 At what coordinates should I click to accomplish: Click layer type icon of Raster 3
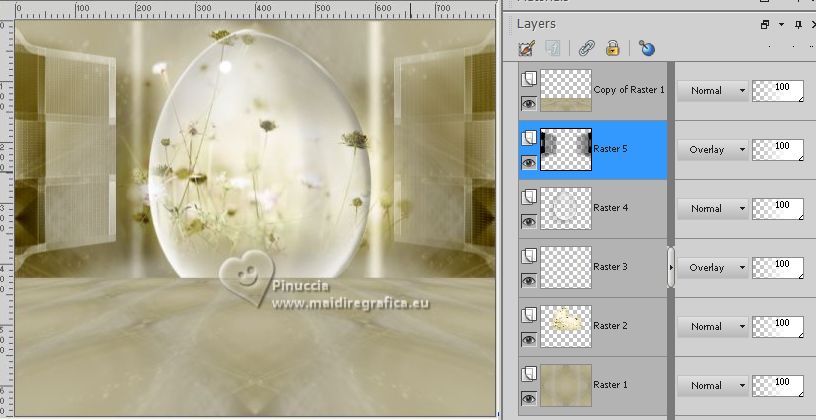pyautogui.click(x=529, y=256)
